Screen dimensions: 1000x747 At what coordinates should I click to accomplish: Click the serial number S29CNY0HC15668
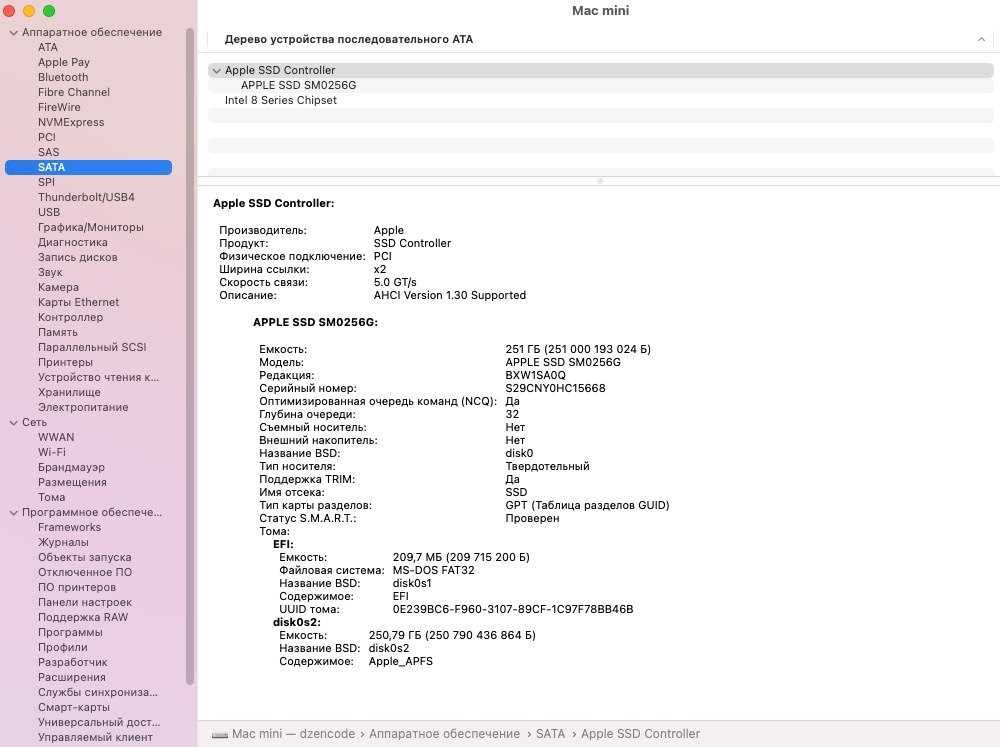click(x=555, y=388)
